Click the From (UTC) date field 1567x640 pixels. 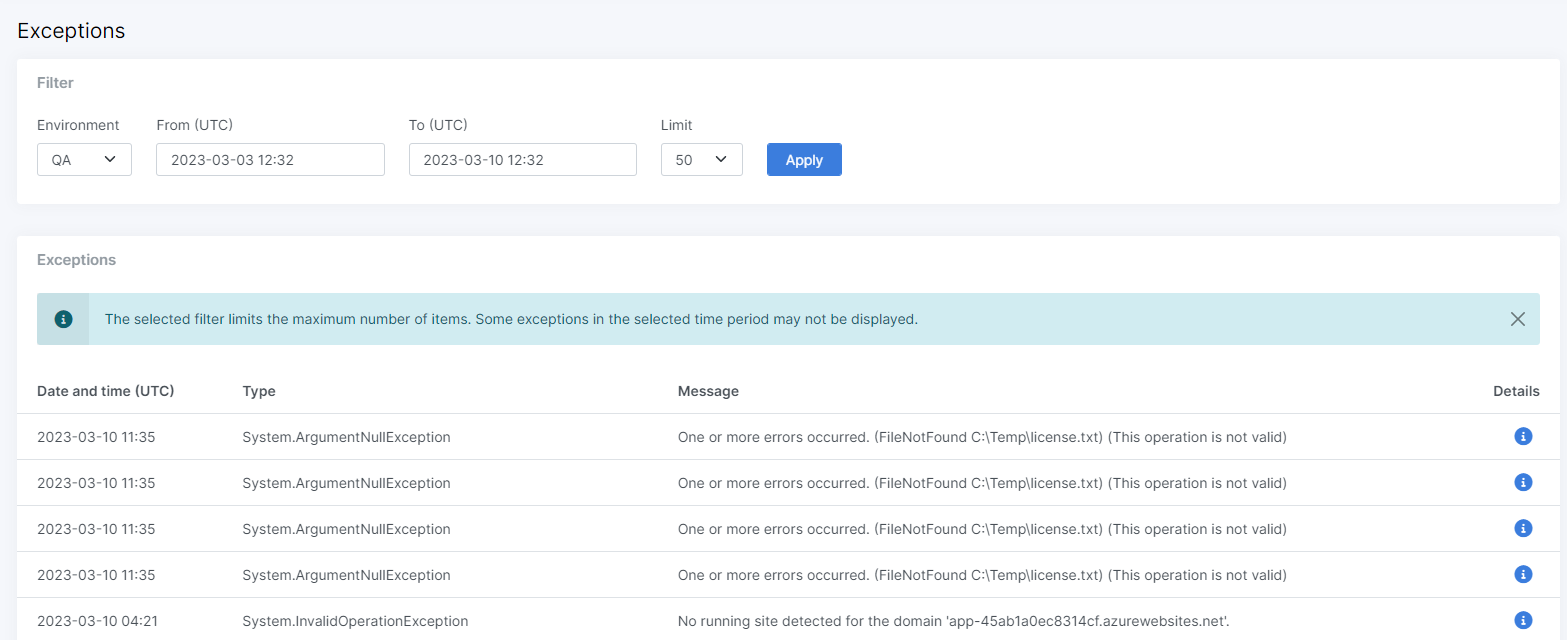(270, 159)
